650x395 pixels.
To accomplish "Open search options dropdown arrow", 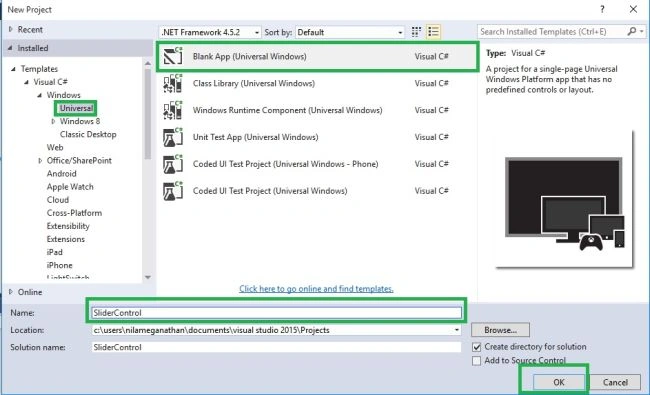I will 642,32.
